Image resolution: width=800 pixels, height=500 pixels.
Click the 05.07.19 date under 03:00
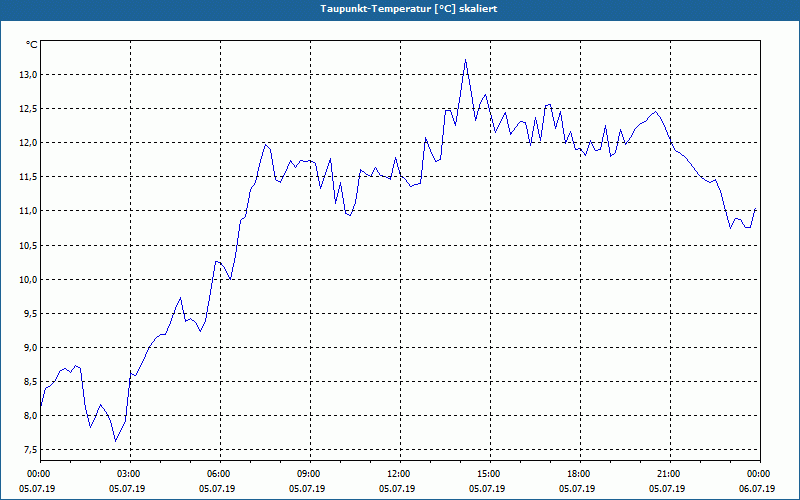[x=127, y=488]
